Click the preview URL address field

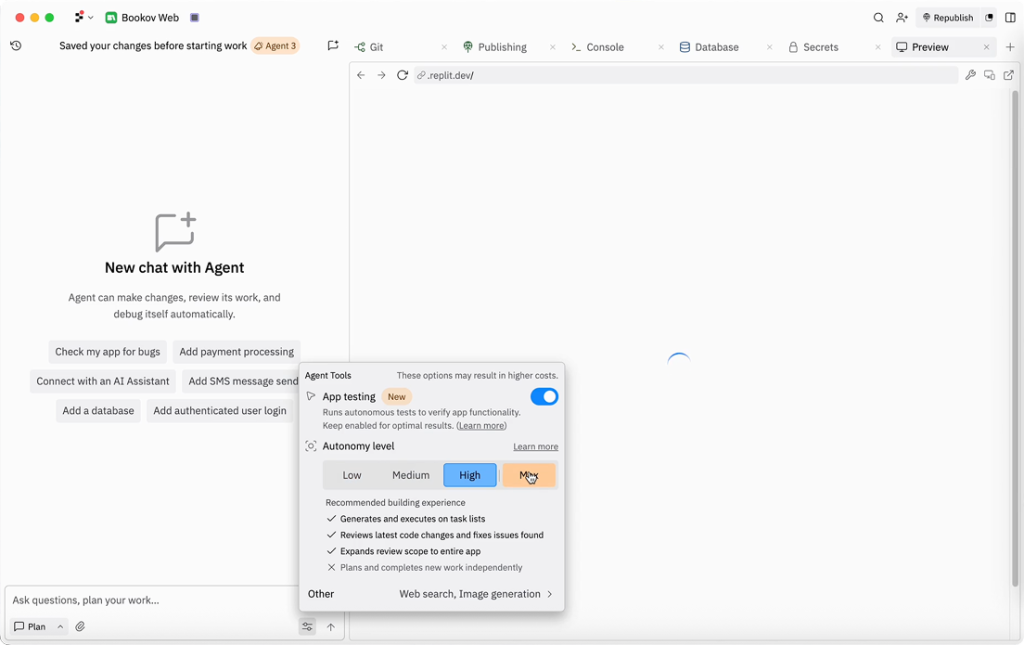coord(680,75)
